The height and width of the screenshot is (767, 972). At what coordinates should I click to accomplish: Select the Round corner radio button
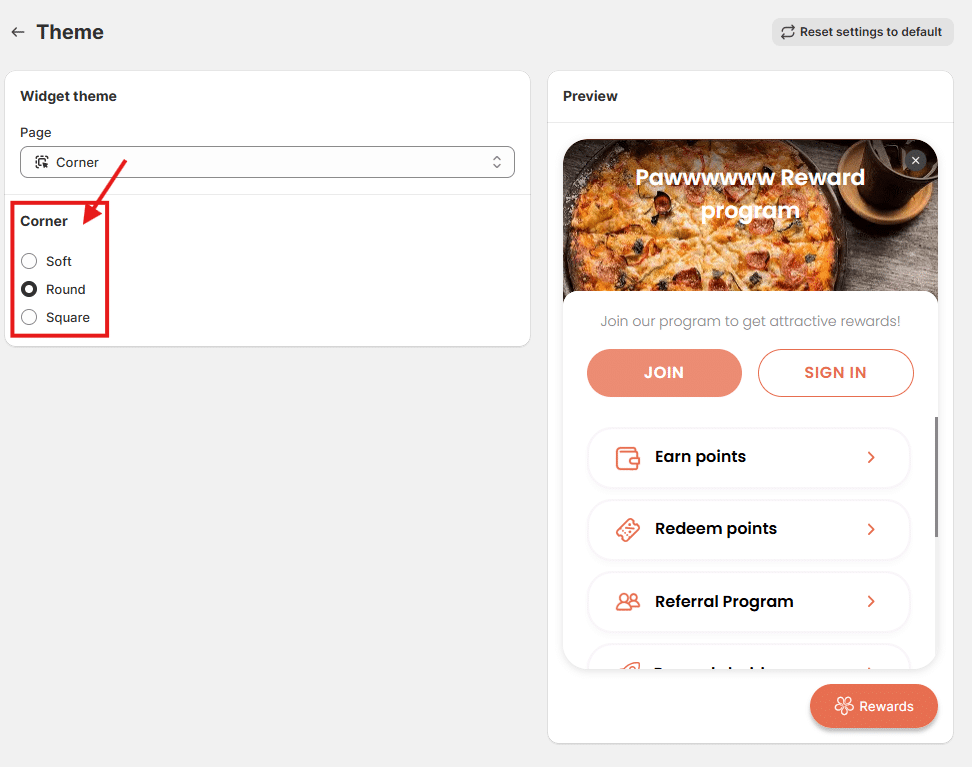[29, 289]
